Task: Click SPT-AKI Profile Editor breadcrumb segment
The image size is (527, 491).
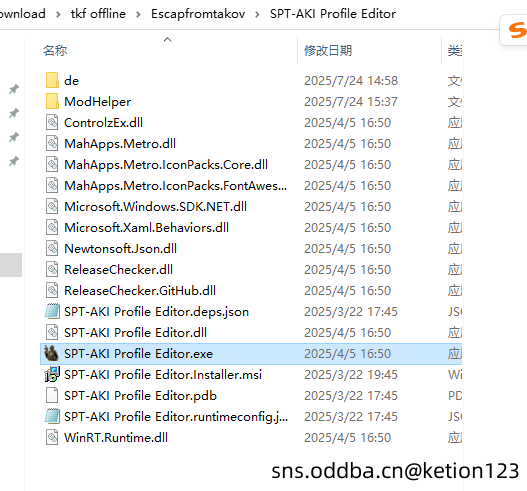Action: 333,14
